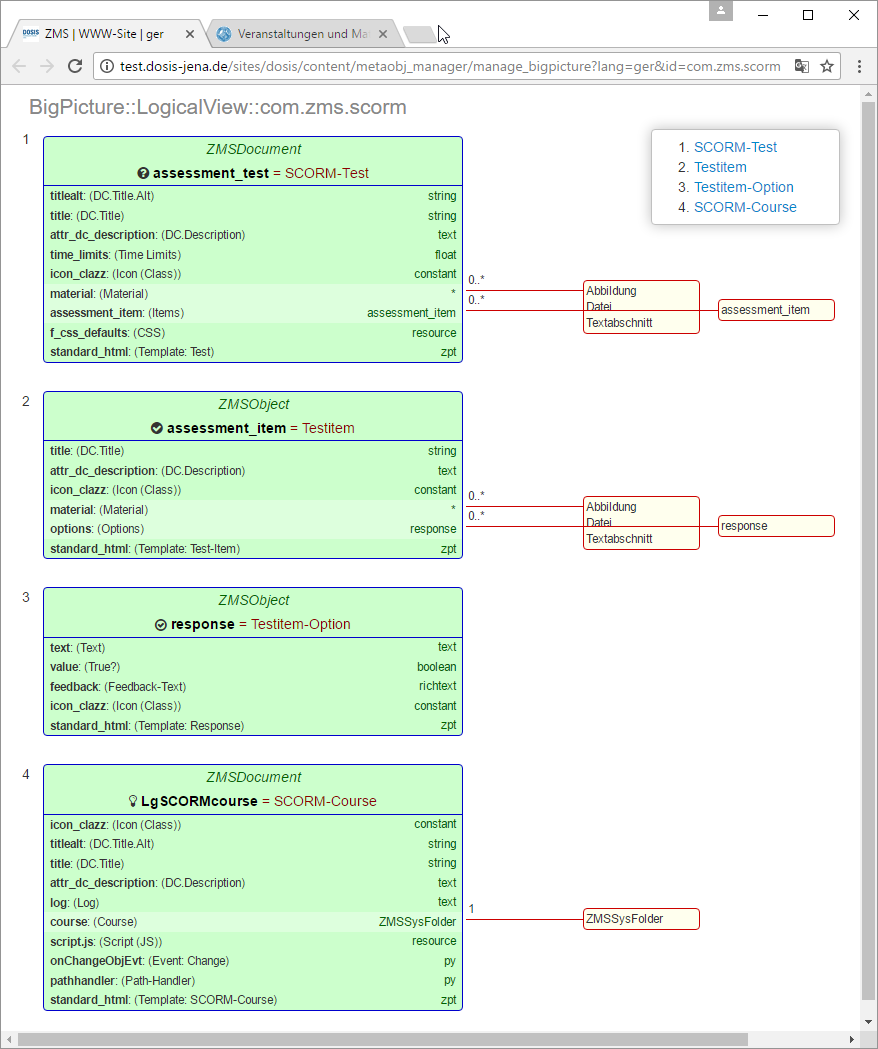Screen dimensions: 878x1049
Task: Click the ZMSSysFolder relation box
Action: [x=641, y=919]
